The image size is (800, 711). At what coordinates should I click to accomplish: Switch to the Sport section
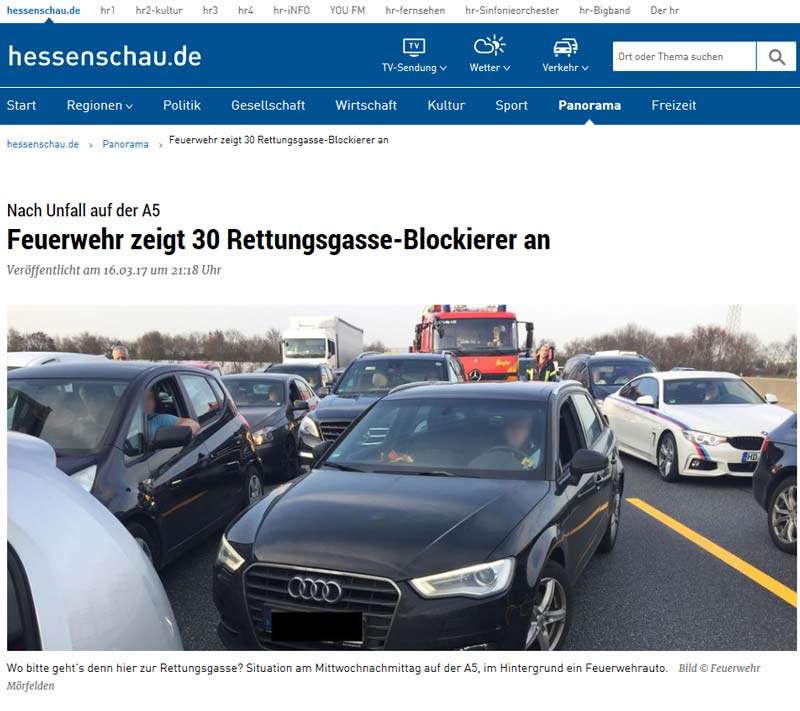511,106
